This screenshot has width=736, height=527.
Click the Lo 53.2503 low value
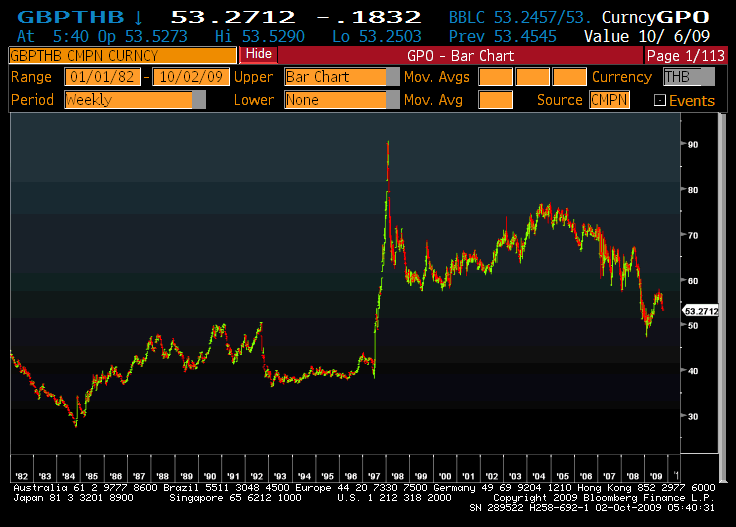pyautogui.click(x=376, y=36)
